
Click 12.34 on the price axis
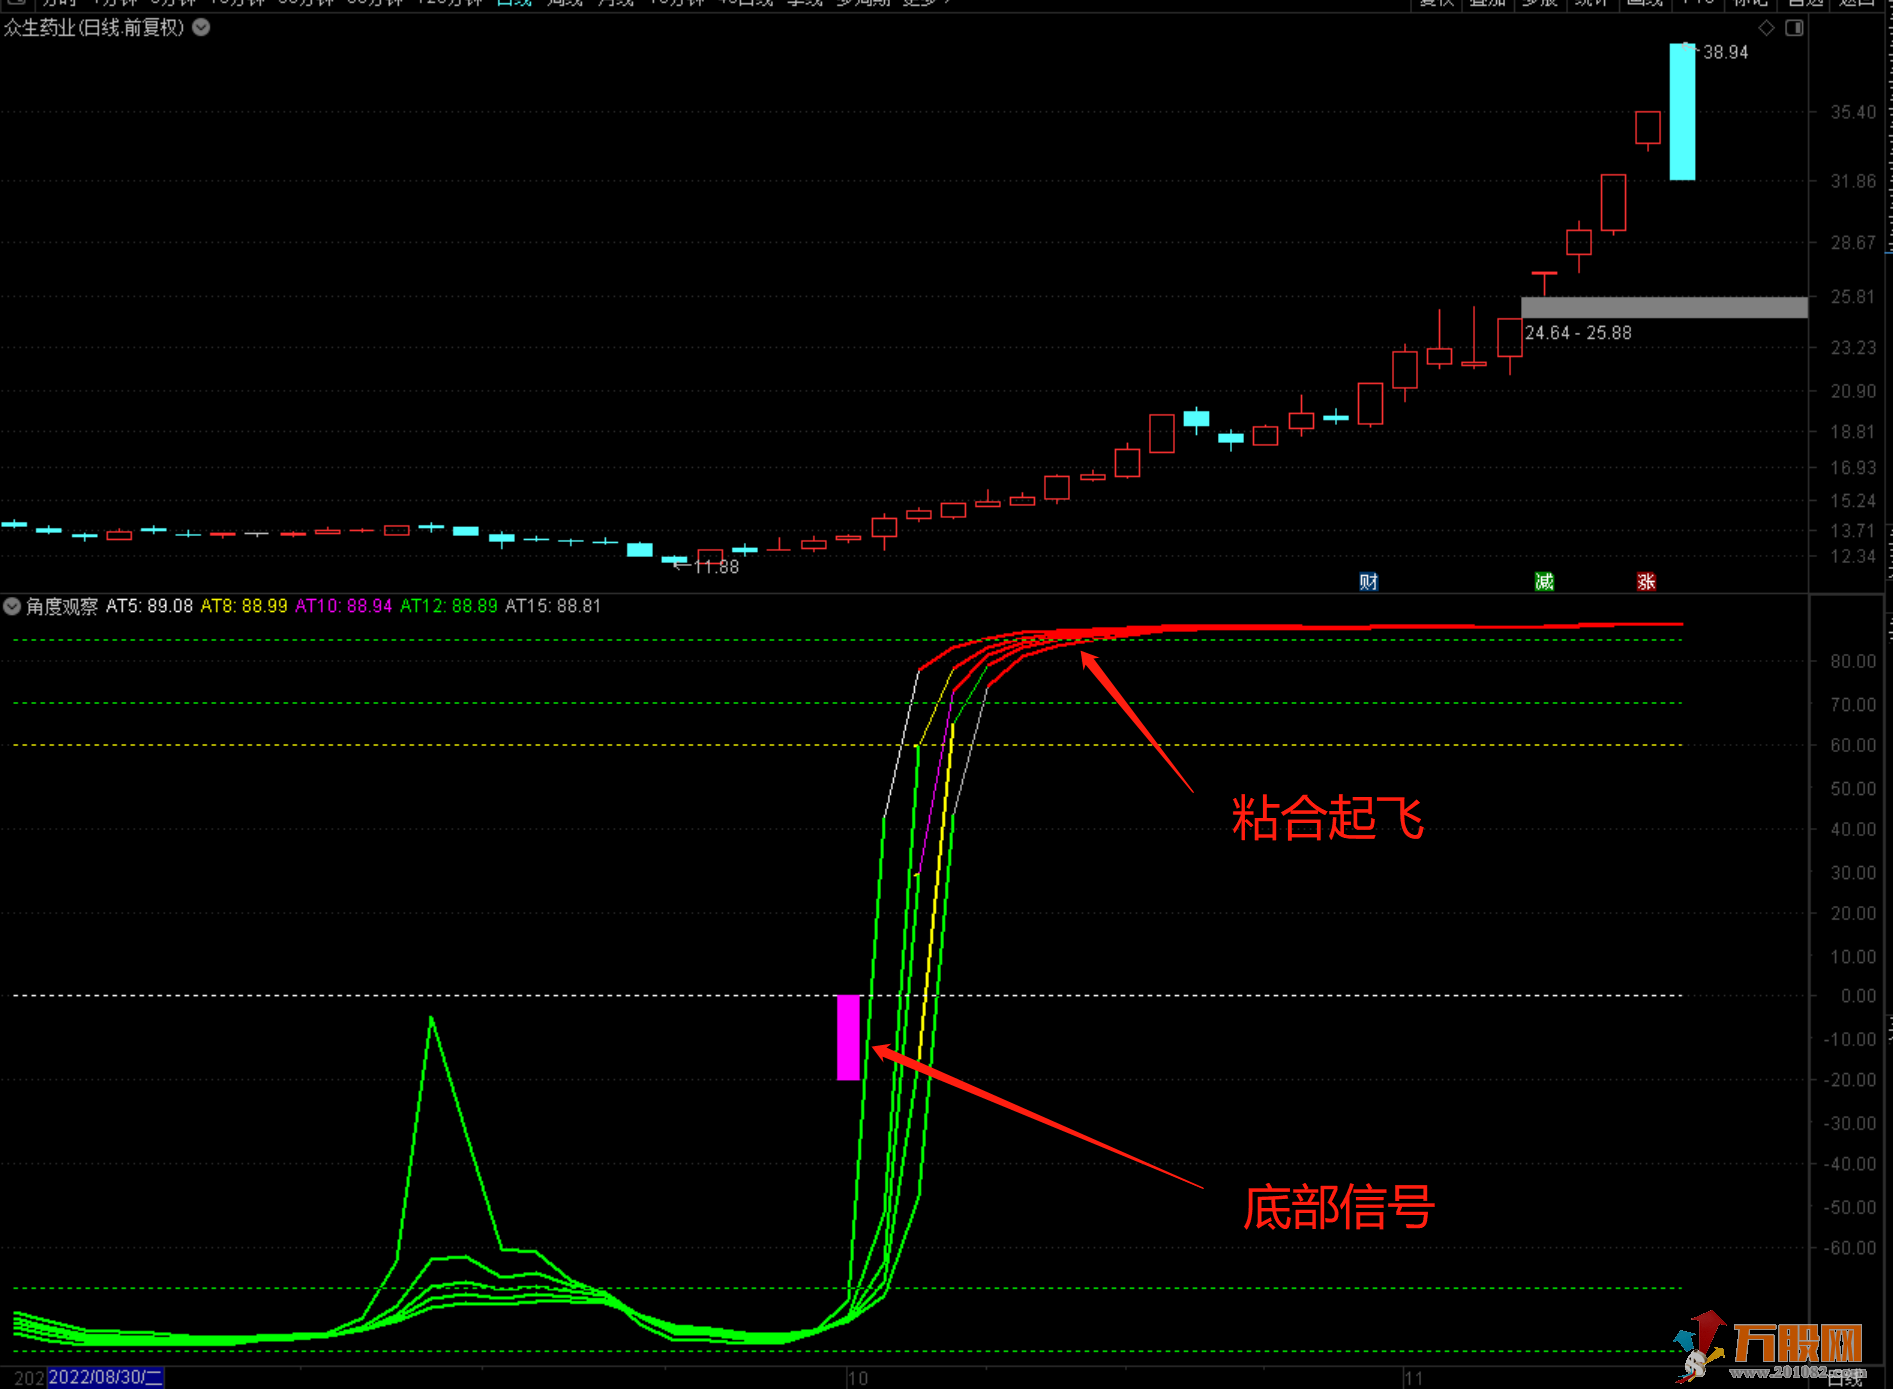(1853, 556)
